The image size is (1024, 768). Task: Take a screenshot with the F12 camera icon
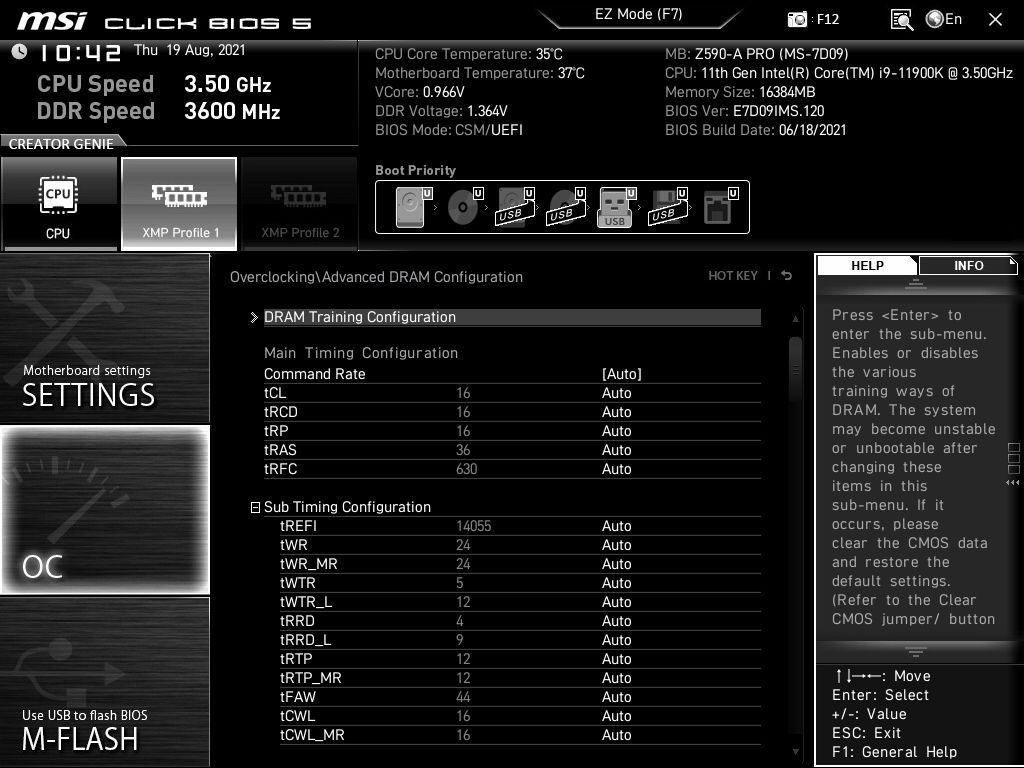coord(797,19)
